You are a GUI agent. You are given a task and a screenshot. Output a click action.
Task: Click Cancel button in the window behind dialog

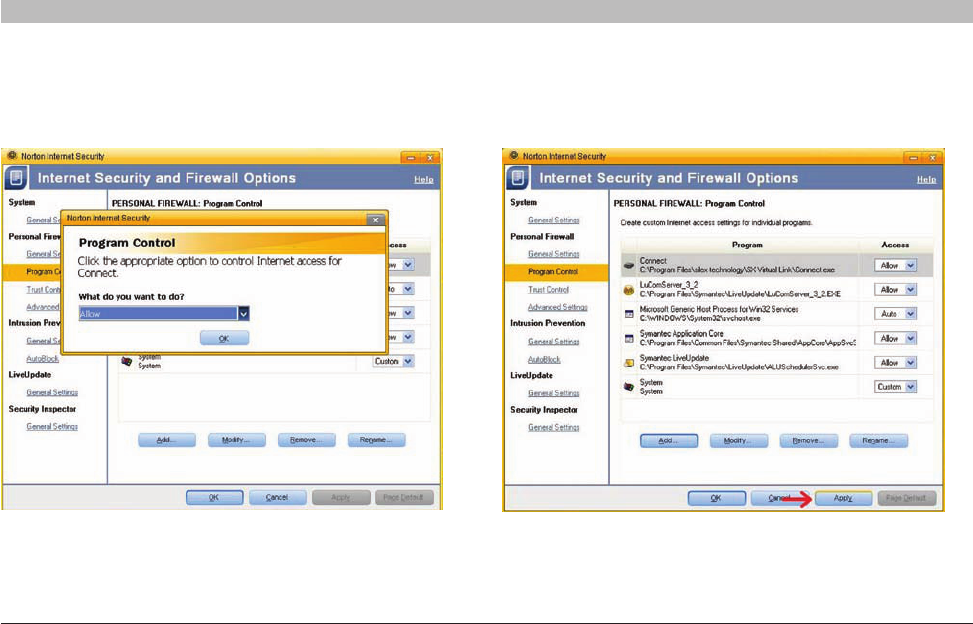pos(278,497)
